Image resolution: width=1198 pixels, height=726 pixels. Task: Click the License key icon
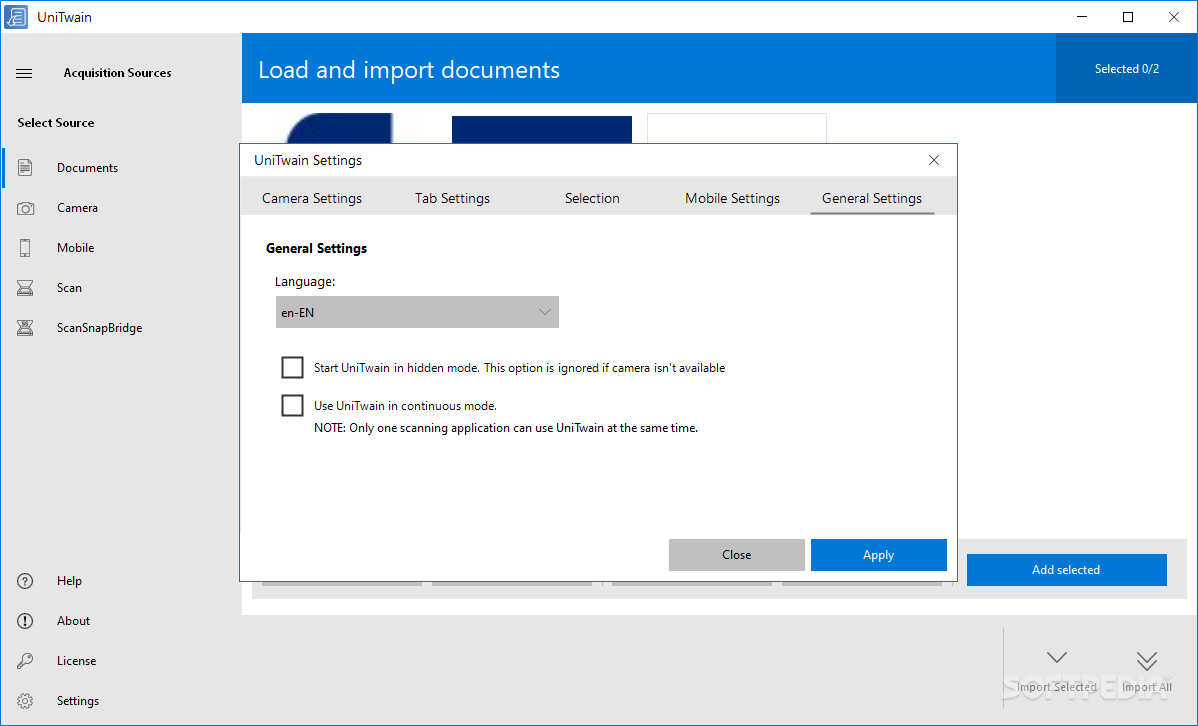click(x=25, y=660)
